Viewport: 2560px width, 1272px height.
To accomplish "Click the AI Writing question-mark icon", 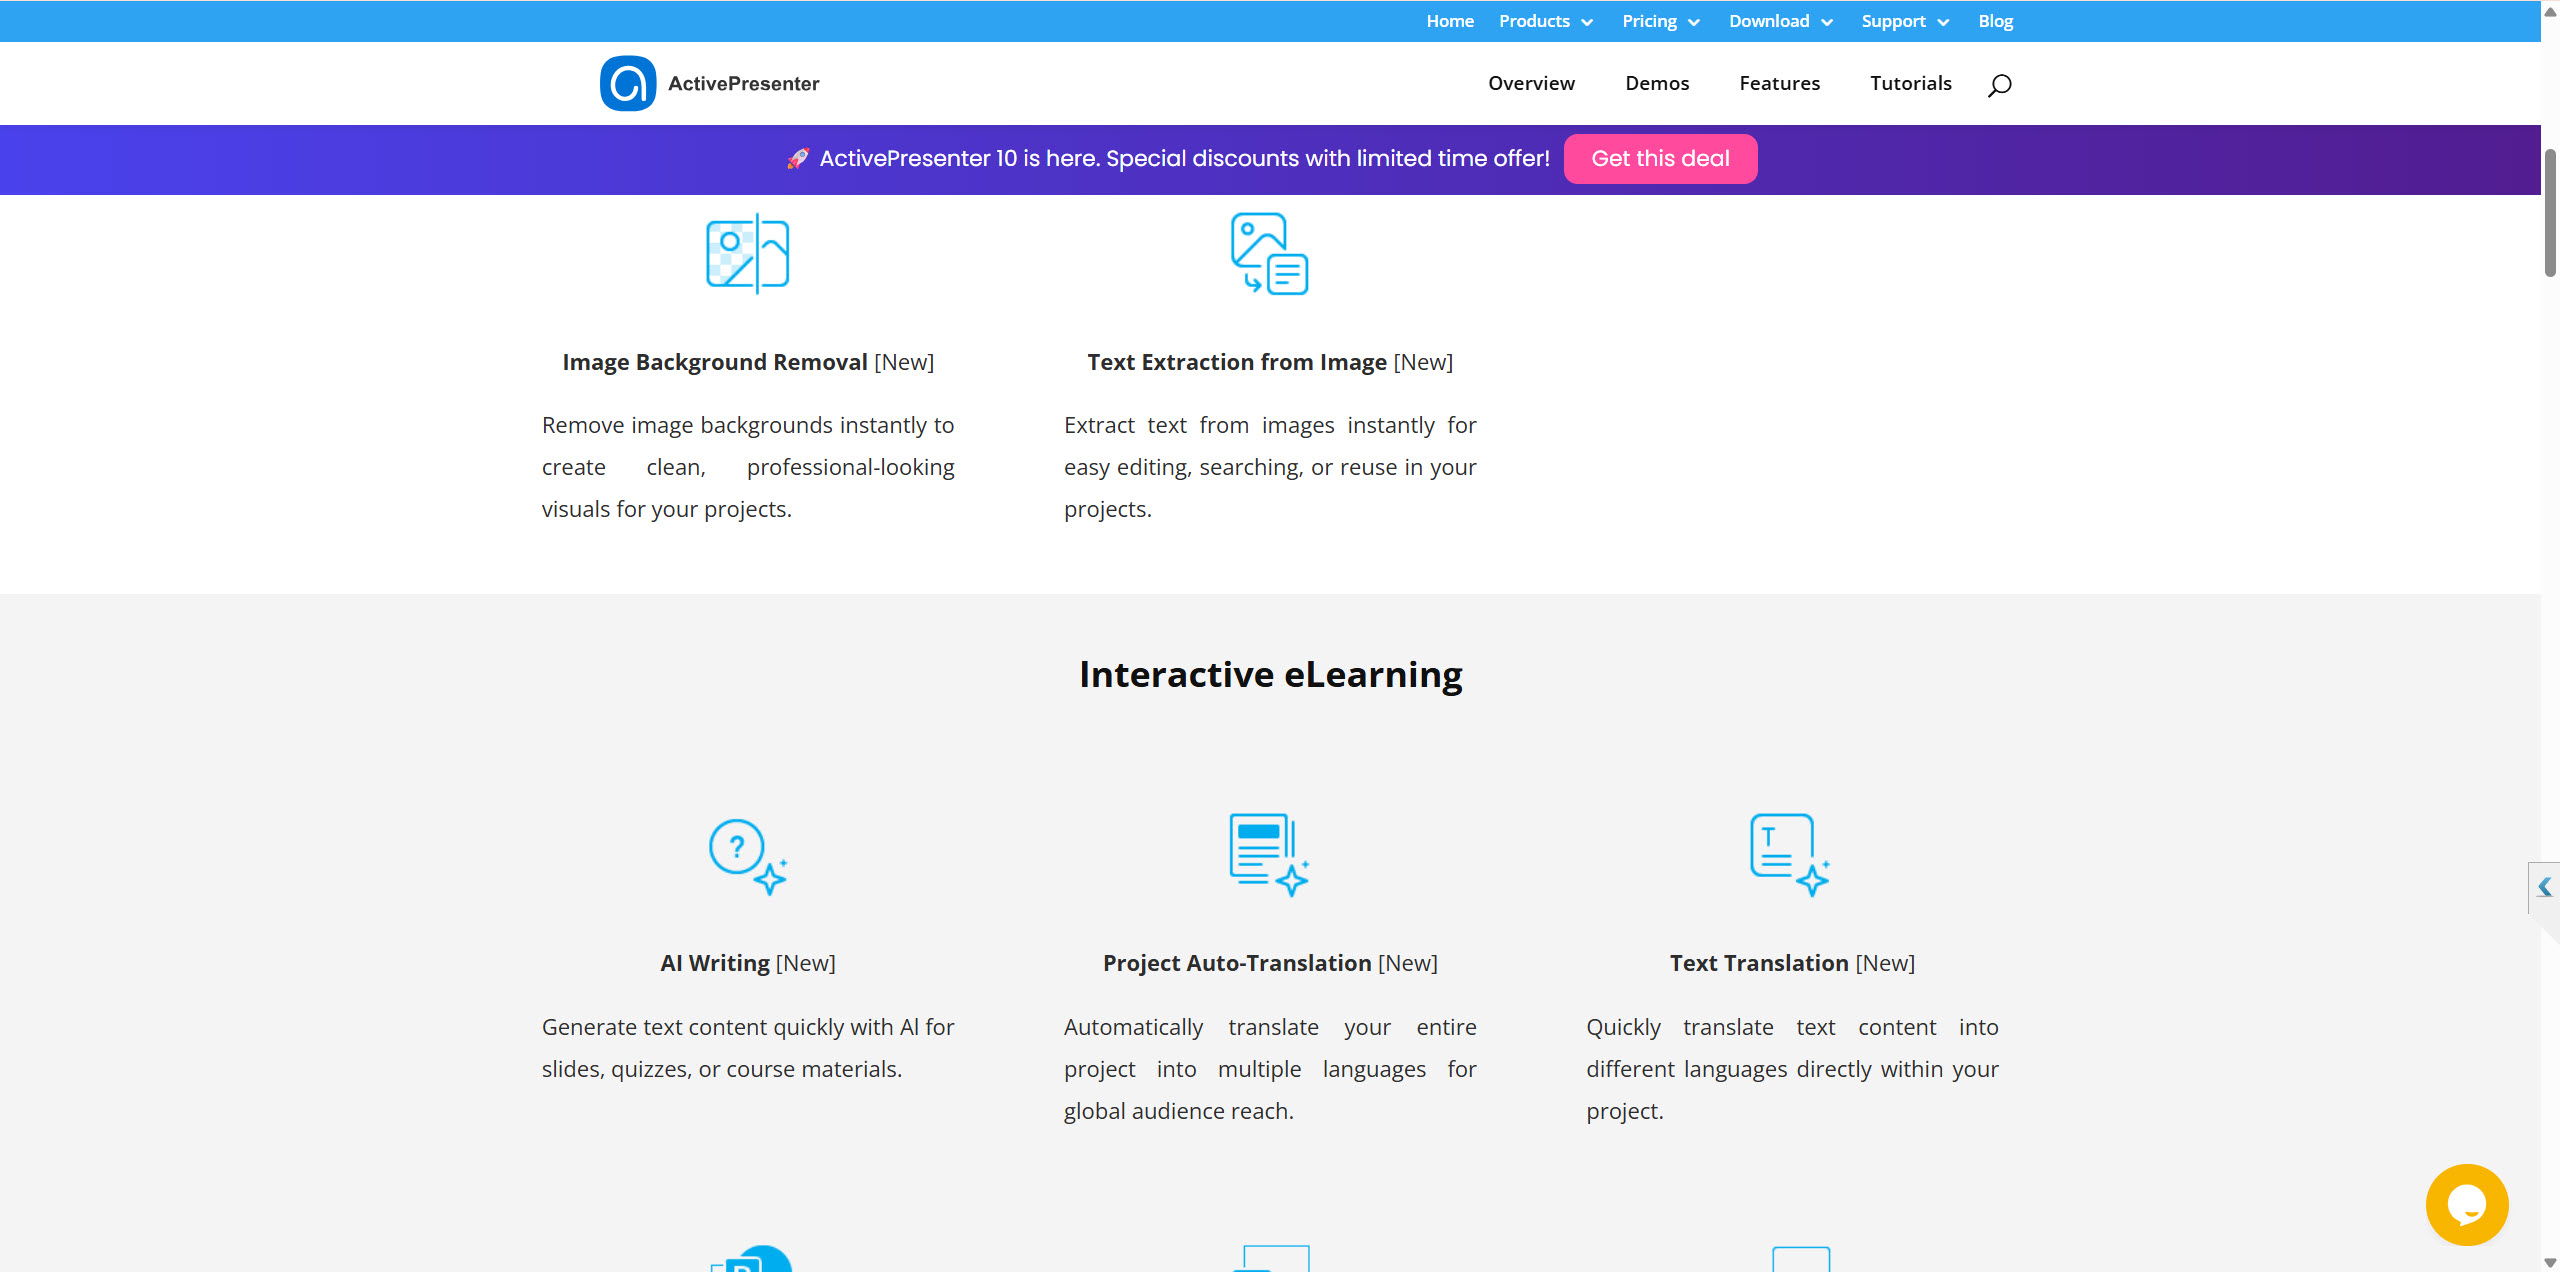I will coord(748,856).
